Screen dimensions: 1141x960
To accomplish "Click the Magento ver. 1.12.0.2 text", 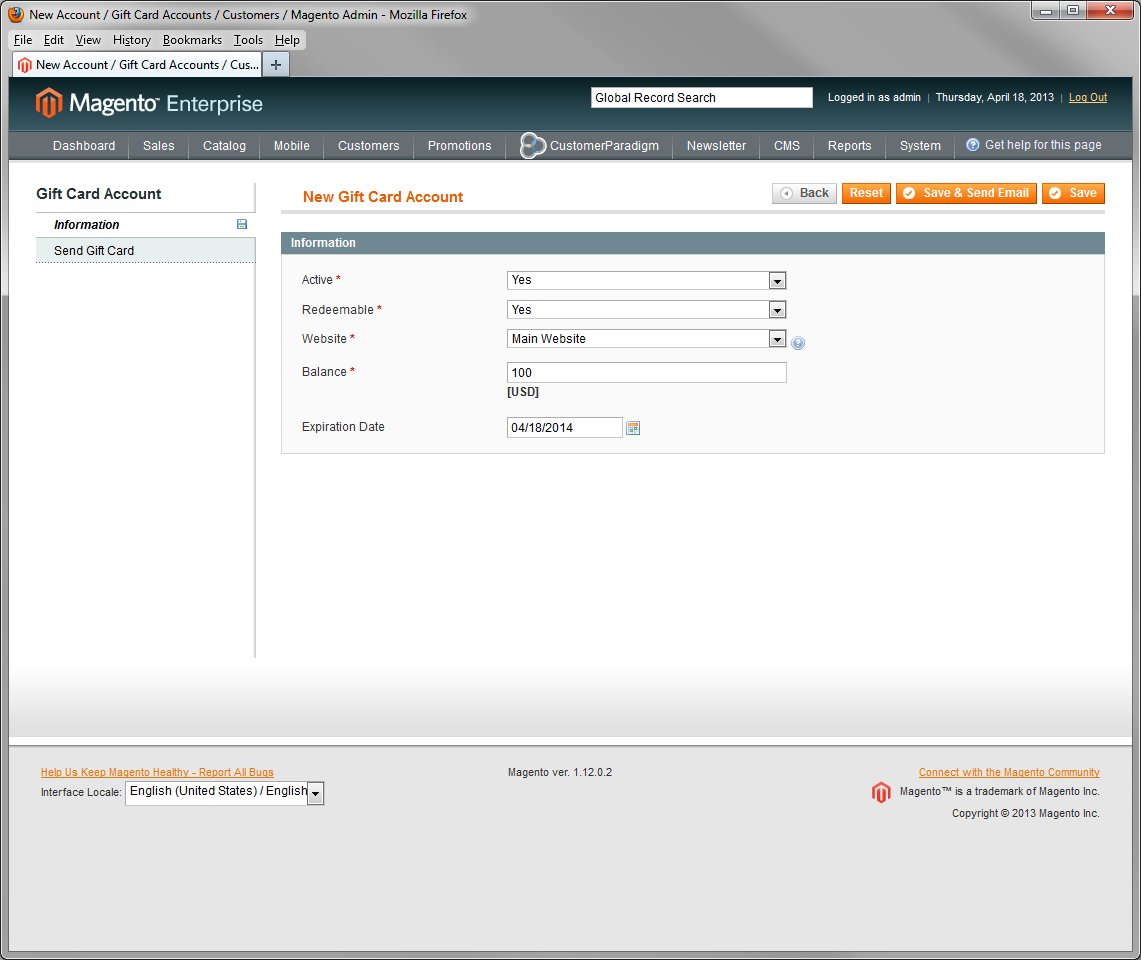I will [x=560, y=772].
